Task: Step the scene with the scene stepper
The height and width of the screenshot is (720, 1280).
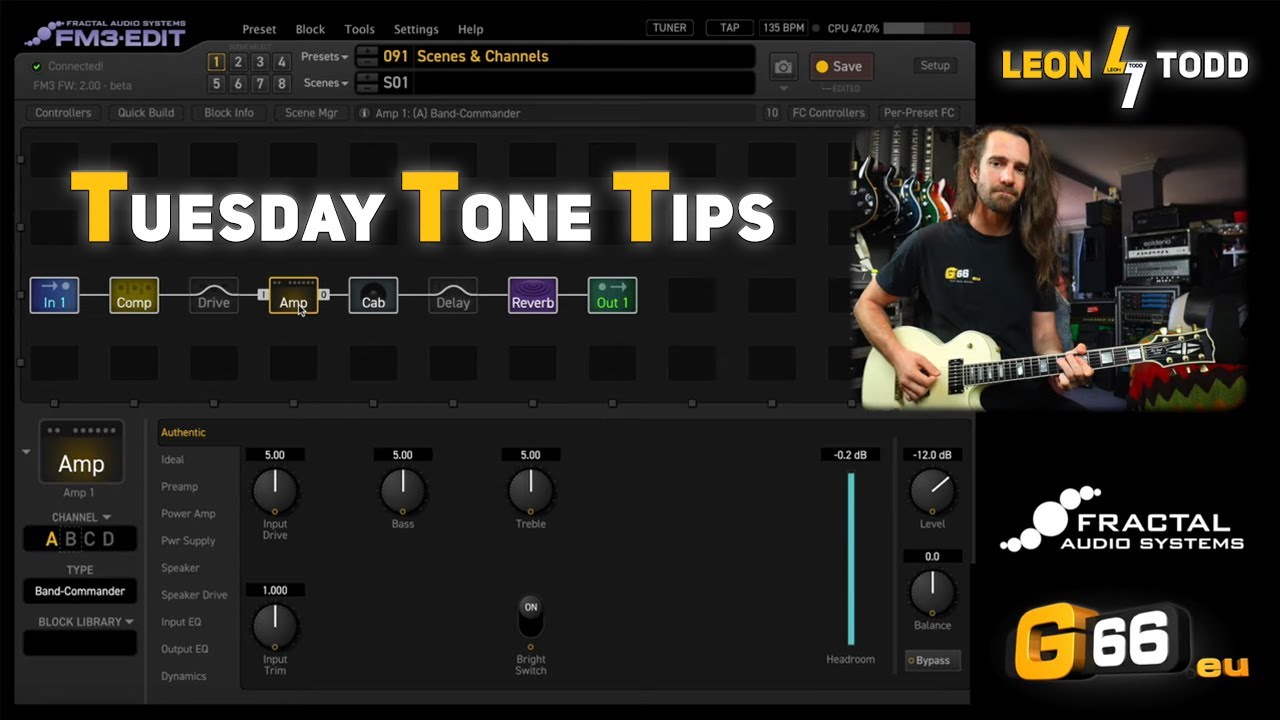Action: point(367,83)
